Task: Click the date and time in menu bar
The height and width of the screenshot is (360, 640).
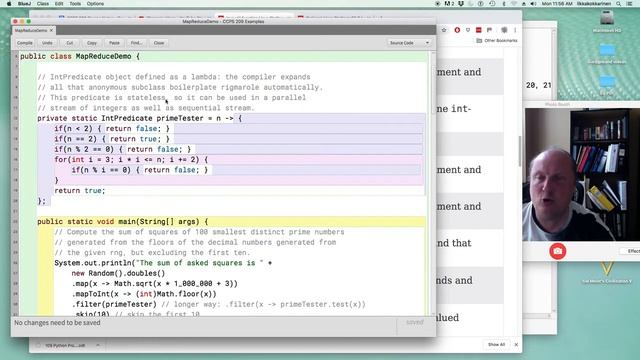Action: [x=557, y=4]
